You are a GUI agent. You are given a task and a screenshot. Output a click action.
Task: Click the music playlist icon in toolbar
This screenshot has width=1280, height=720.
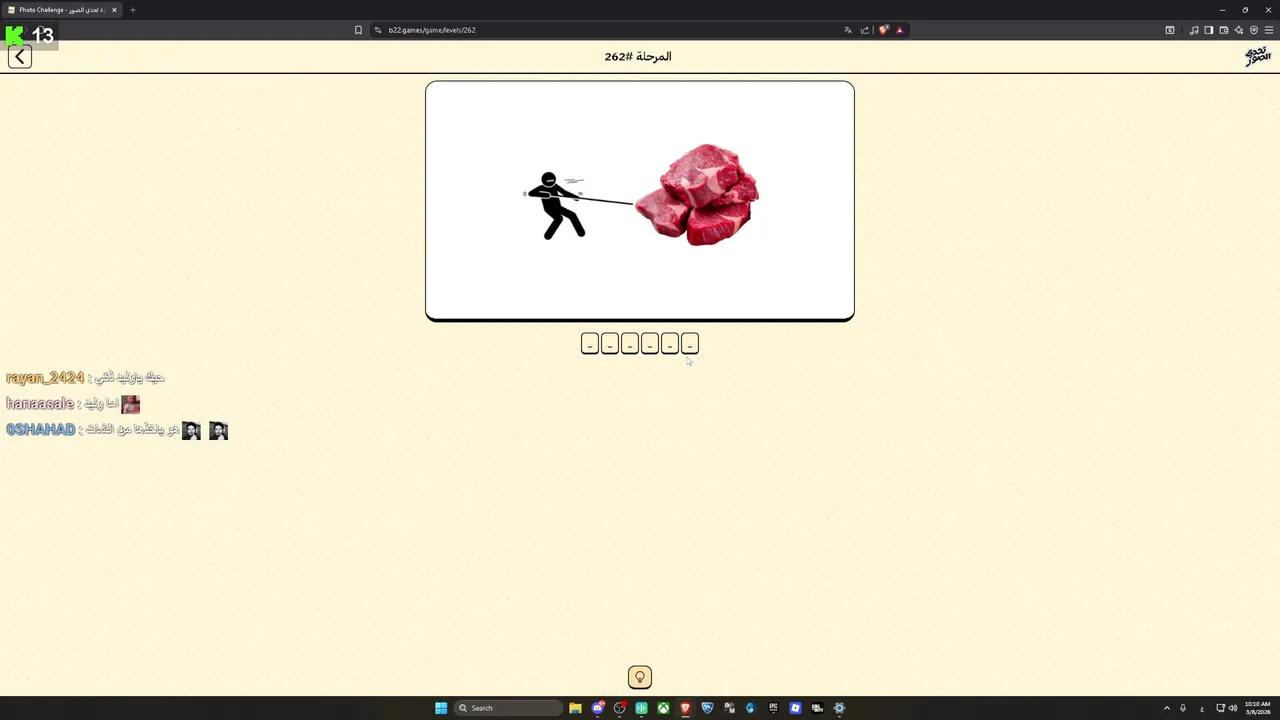(1194, 30)
